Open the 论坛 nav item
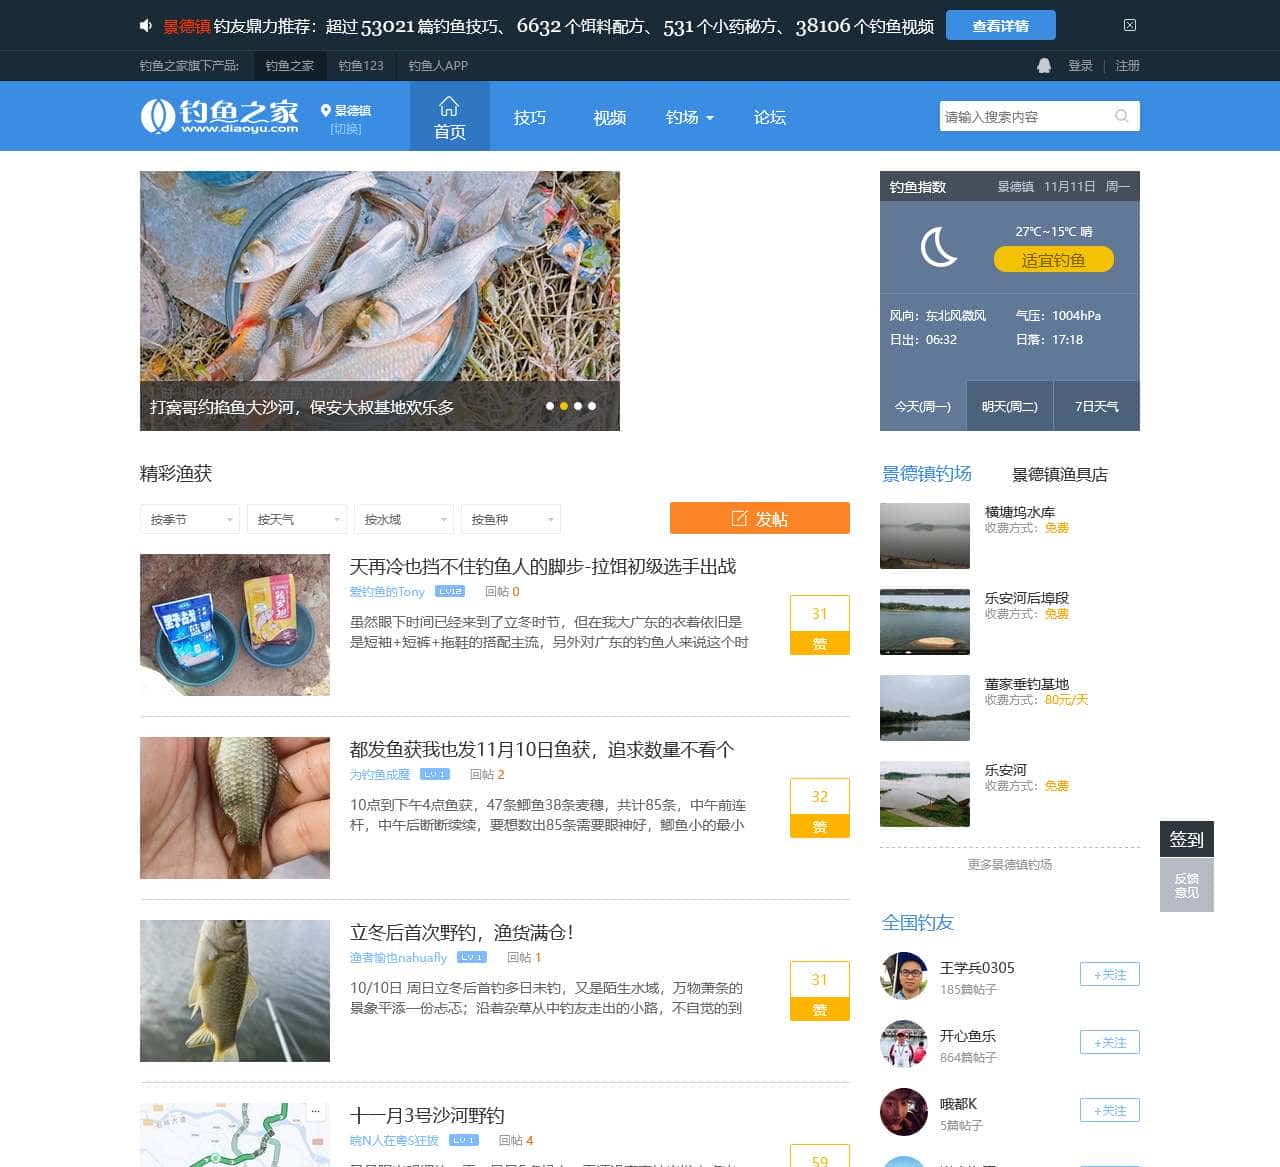1280x1167 pixels. [x=770, y=117]
